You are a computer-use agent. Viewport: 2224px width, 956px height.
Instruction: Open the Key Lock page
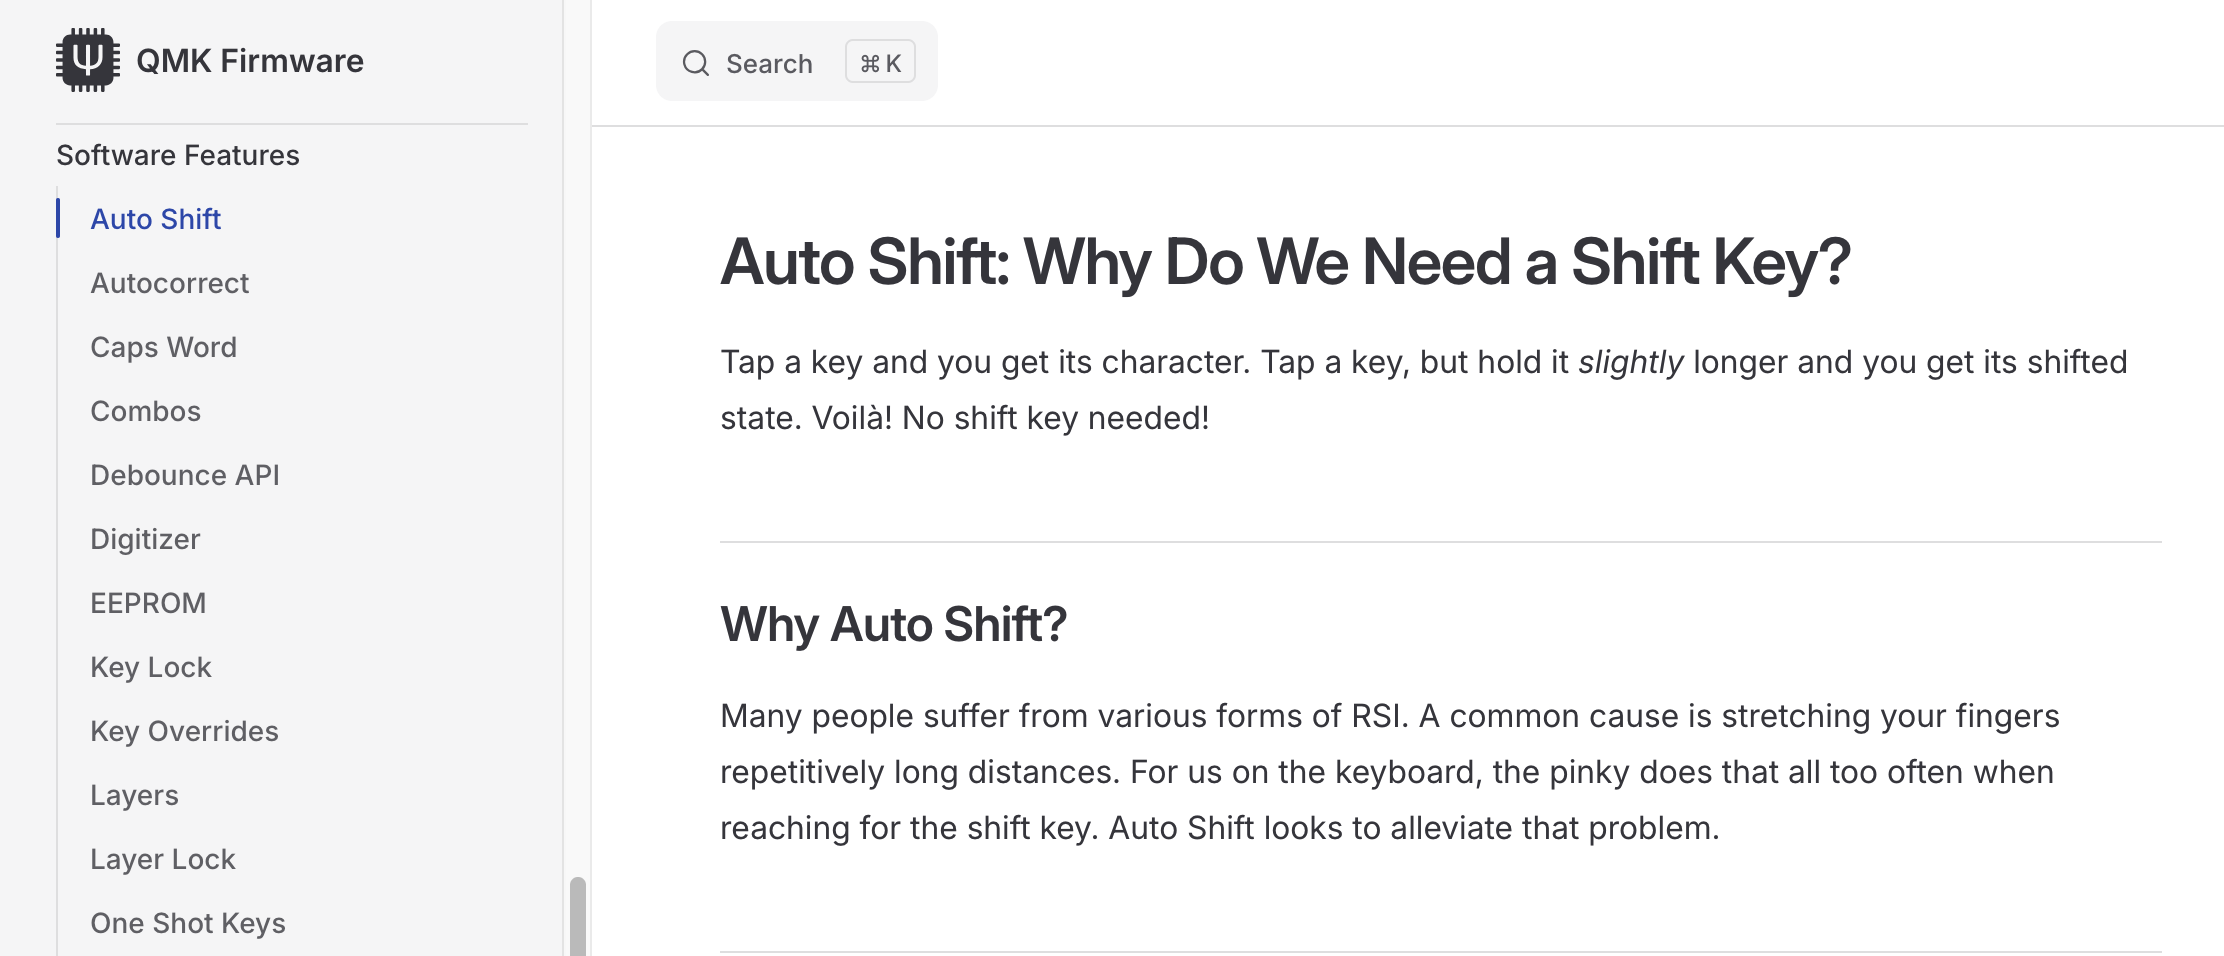pyautogui.click(x=151, y=667)
